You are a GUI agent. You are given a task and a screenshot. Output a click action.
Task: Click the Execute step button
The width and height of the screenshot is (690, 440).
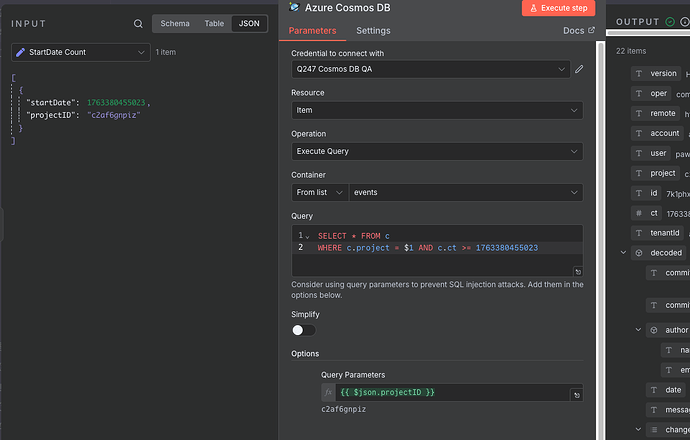pyautogui.click(x=559, y=8)
